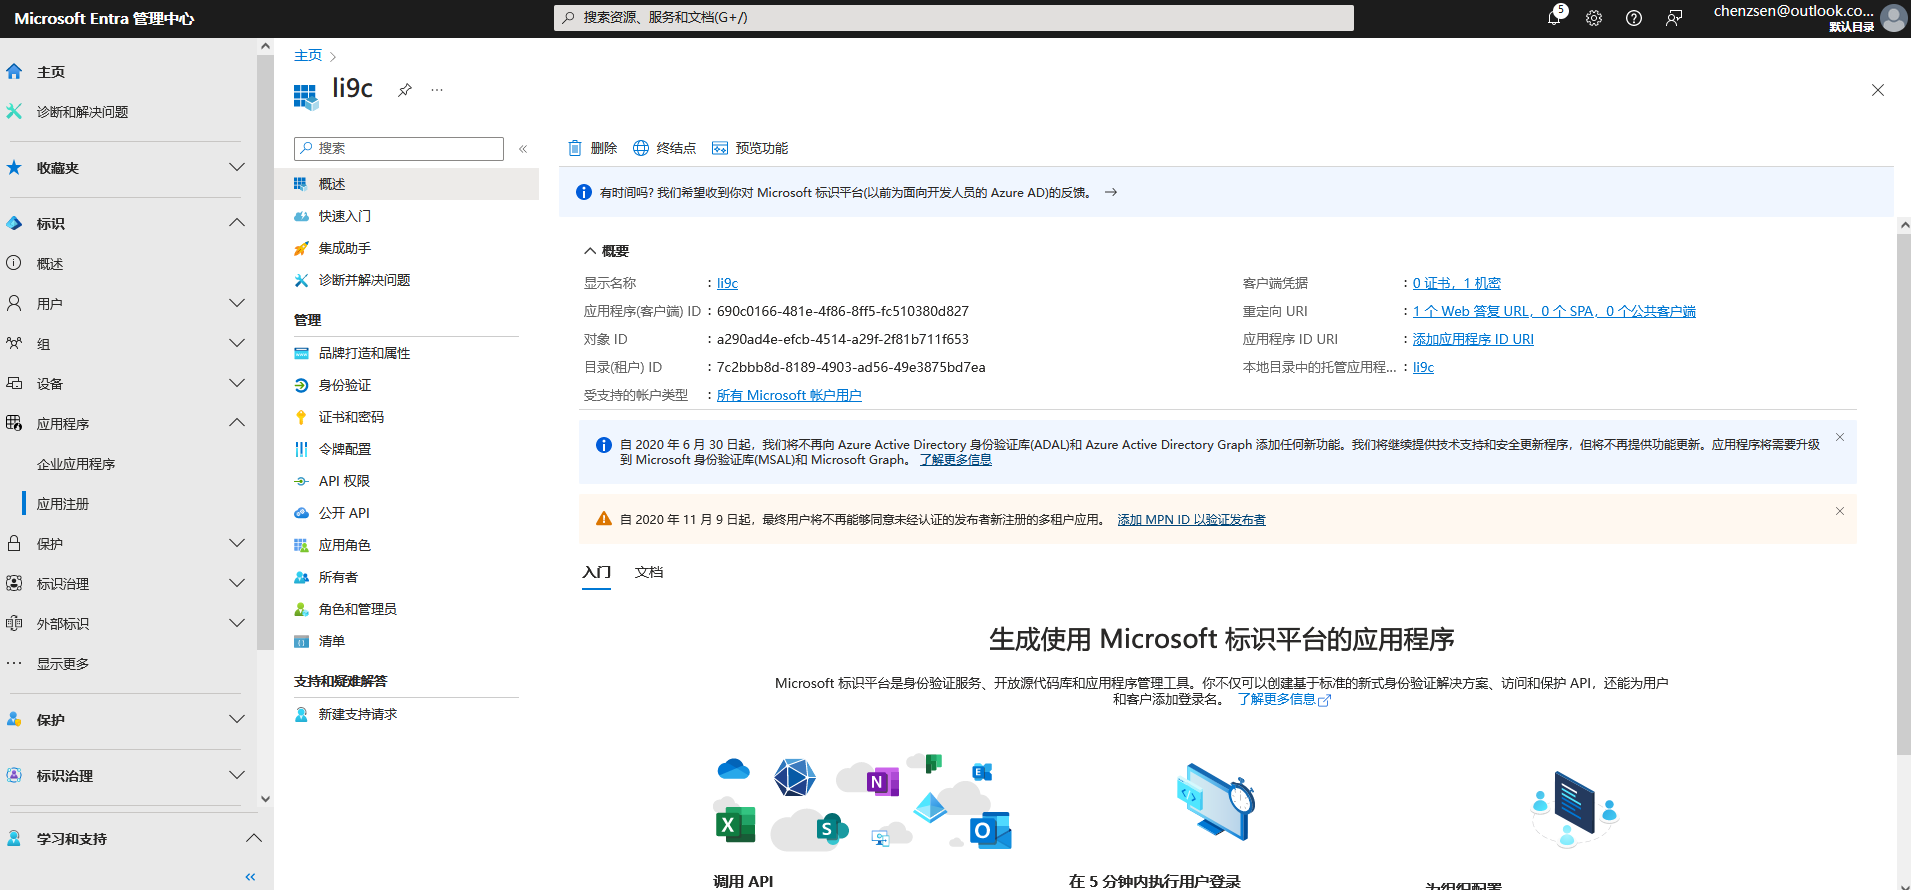Go to 主页 home icon in sidebar
1911x890 pixels.
tap(14, 72)
